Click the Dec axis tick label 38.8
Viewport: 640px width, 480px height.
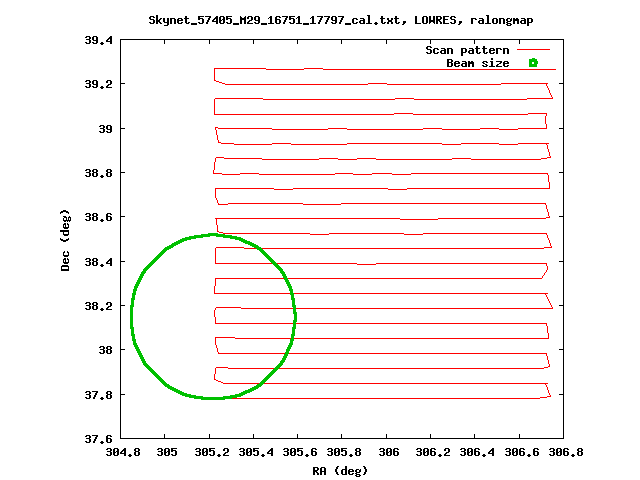pyautogui.click(x=98, y=173)
